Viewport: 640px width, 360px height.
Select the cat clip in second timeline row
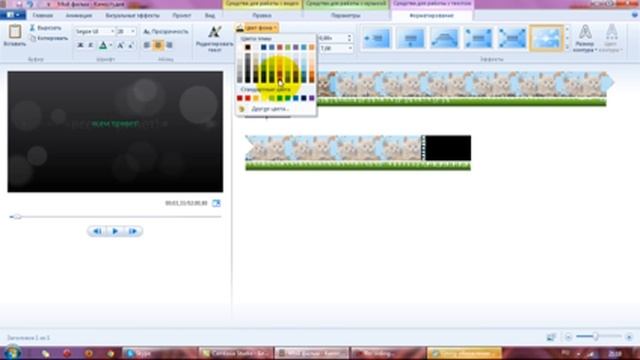click(333, 148)
